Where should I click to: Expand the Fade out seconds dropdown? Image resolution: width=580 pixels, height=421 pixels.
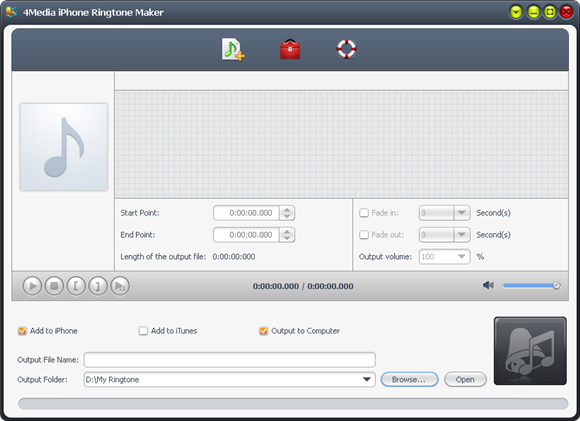(x=462, y=235)
